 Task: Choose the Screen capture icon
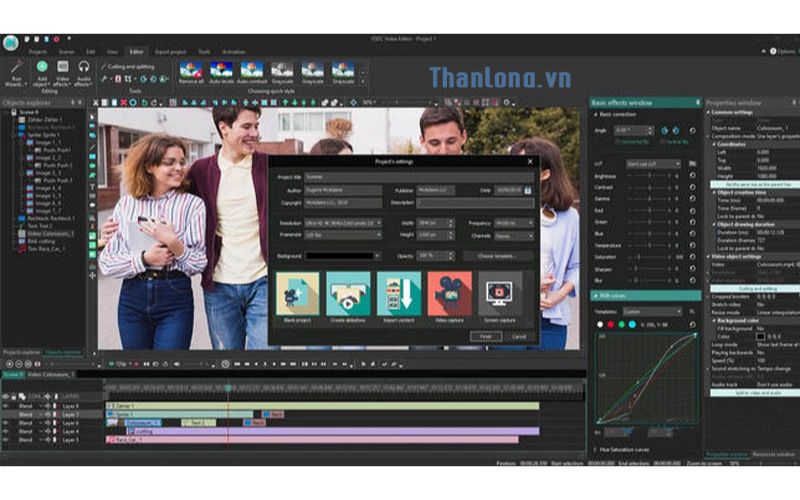pos(500,294)
